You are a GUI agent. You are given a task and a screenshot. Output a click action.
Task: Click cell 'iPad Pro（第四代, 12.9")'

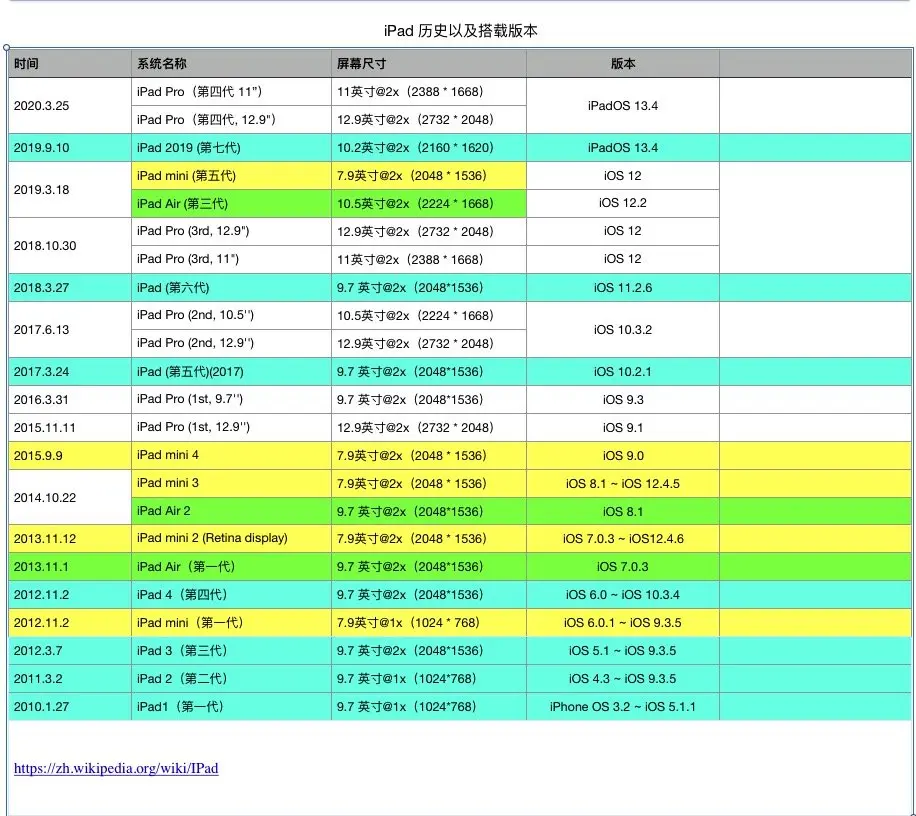click(231, 120)
